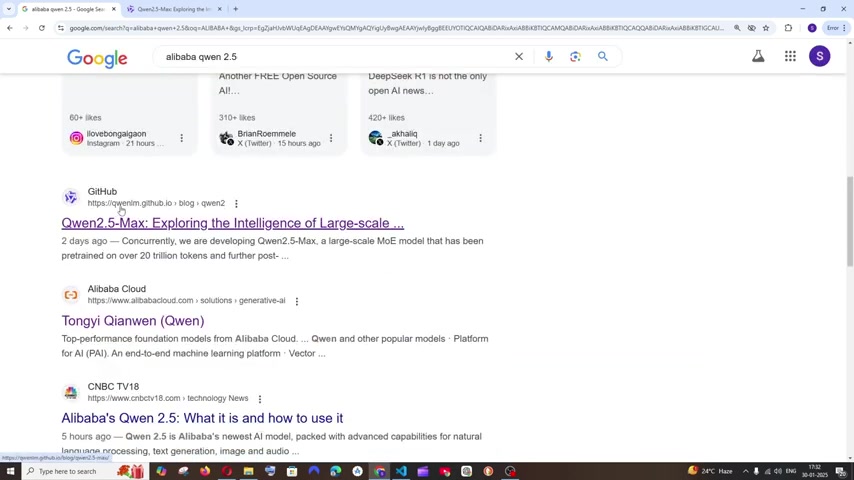
Task: Go forward with the forward arrow
Action: click(26, 28)
